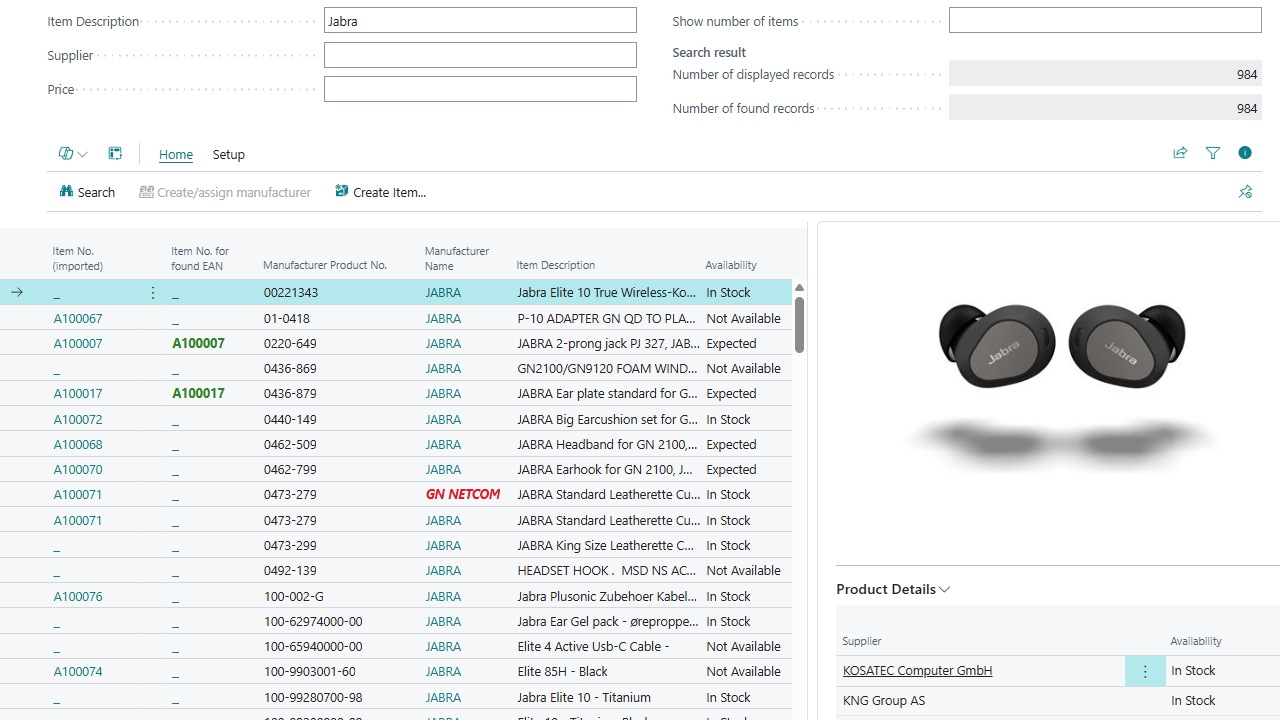1280x720 pixels.
Task: Select product number 0220-649 cell
Action: pos(291,343)
